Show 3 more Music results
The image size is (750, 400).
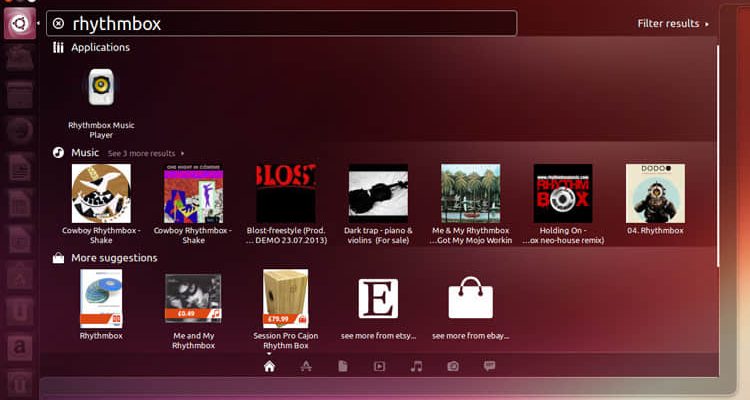[x=142, y=154]
